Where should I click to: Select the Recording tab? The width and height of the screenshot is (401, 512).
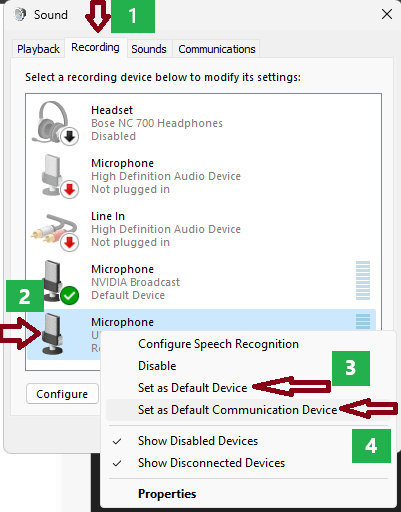95,48
